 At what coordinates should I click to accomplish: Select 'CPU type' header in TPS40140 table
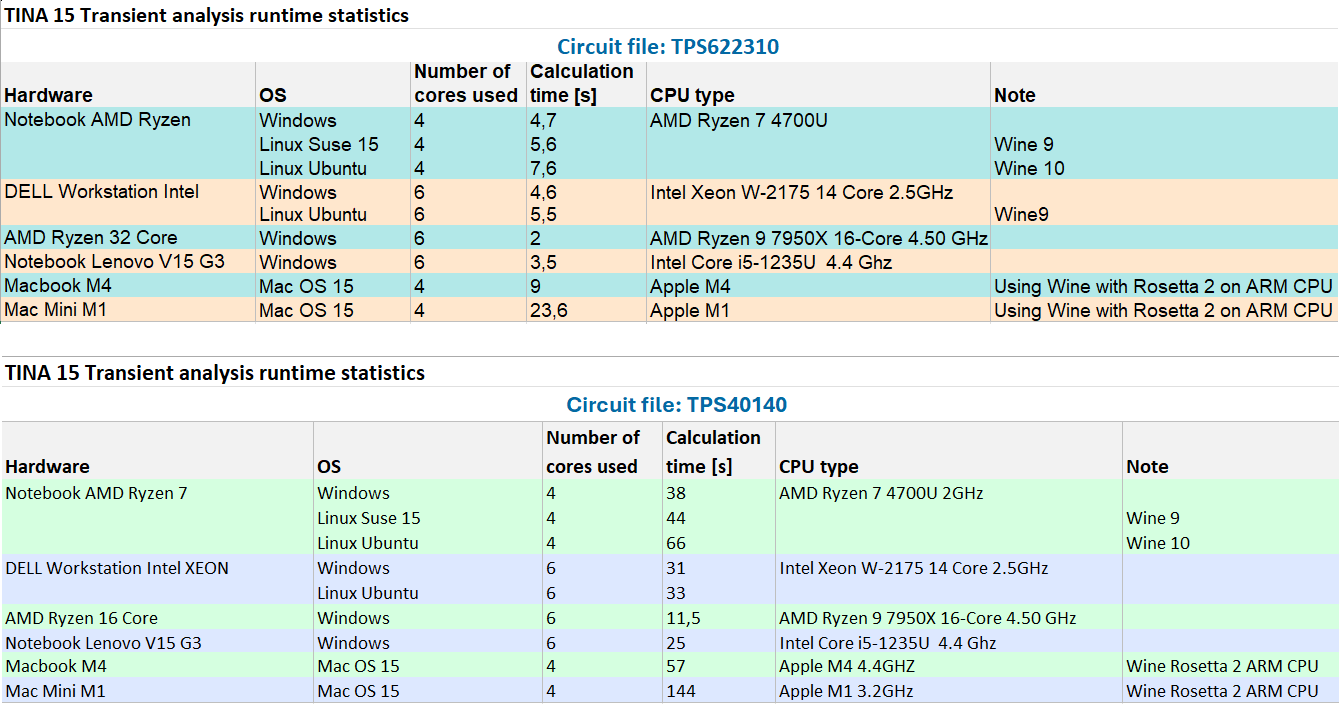(818, 467)
